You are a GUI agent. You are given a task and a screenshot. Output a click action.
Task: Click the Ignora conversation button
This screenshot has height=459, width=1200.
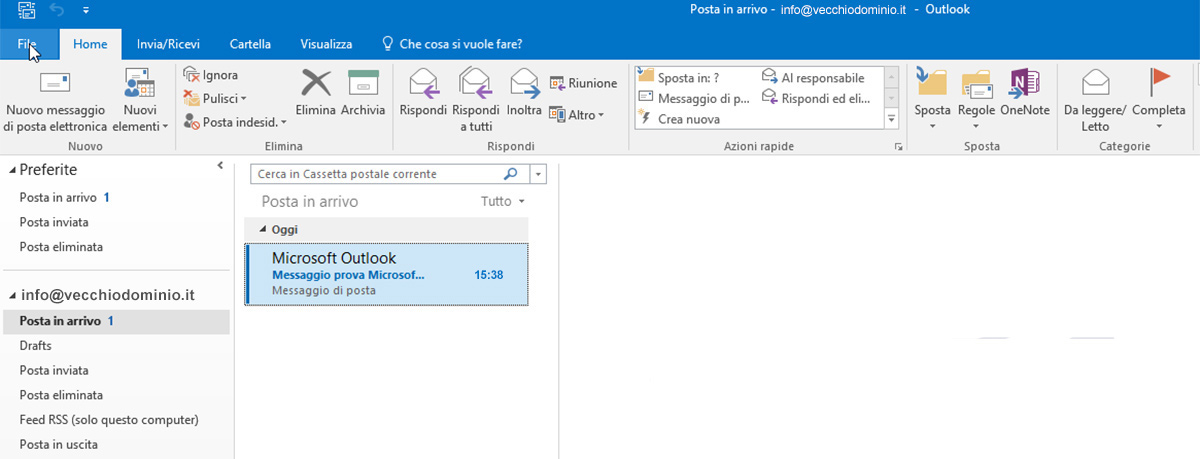click(x=211, y=75)
